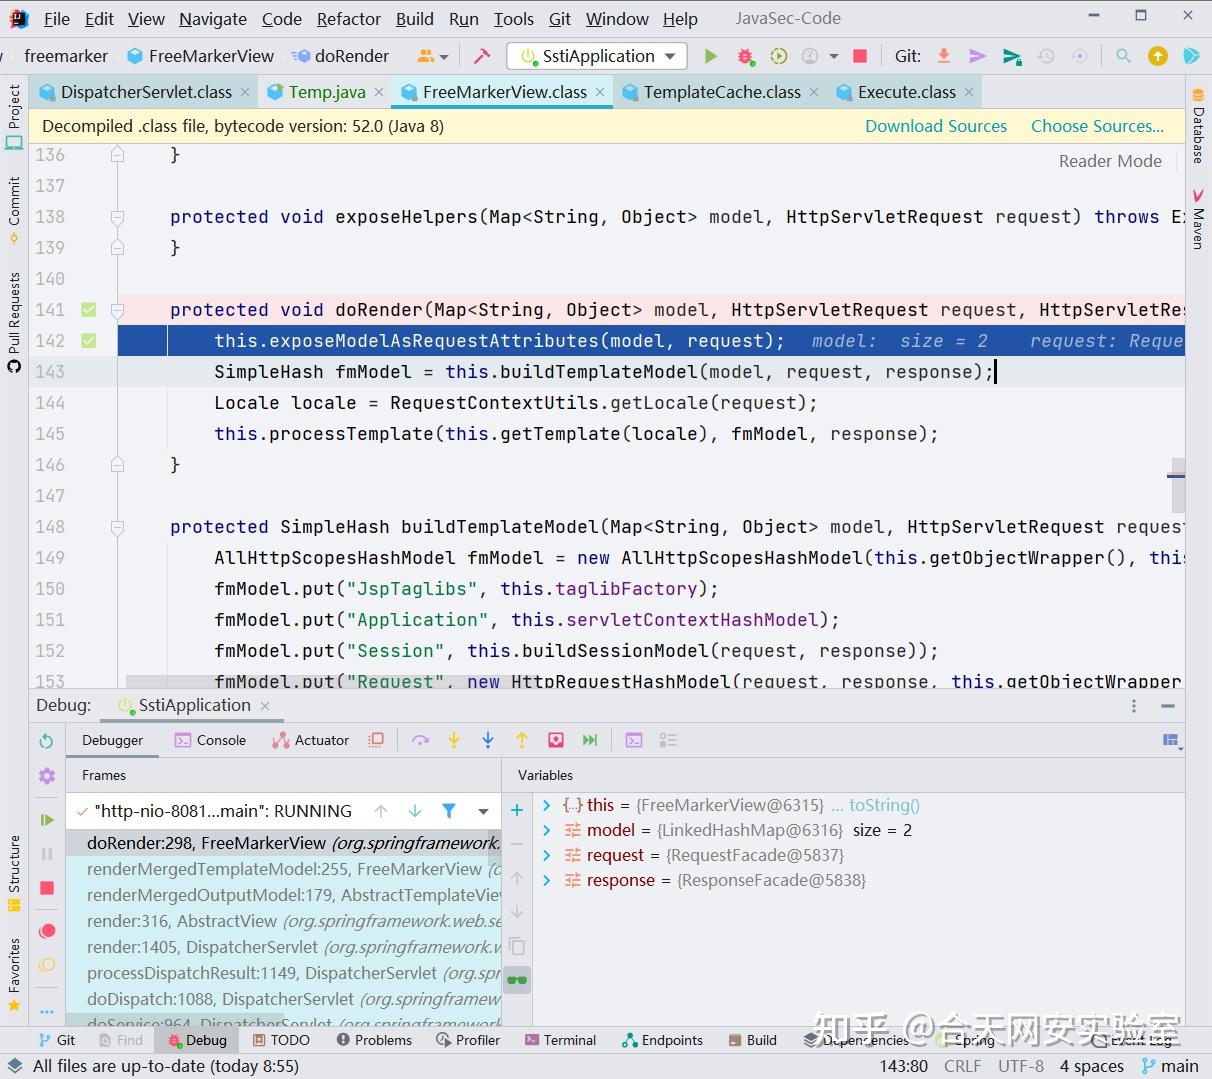Click Git Push icon in toolbar
The width and height of the screenshot is (1212, 1079).
coord(1012,56)
